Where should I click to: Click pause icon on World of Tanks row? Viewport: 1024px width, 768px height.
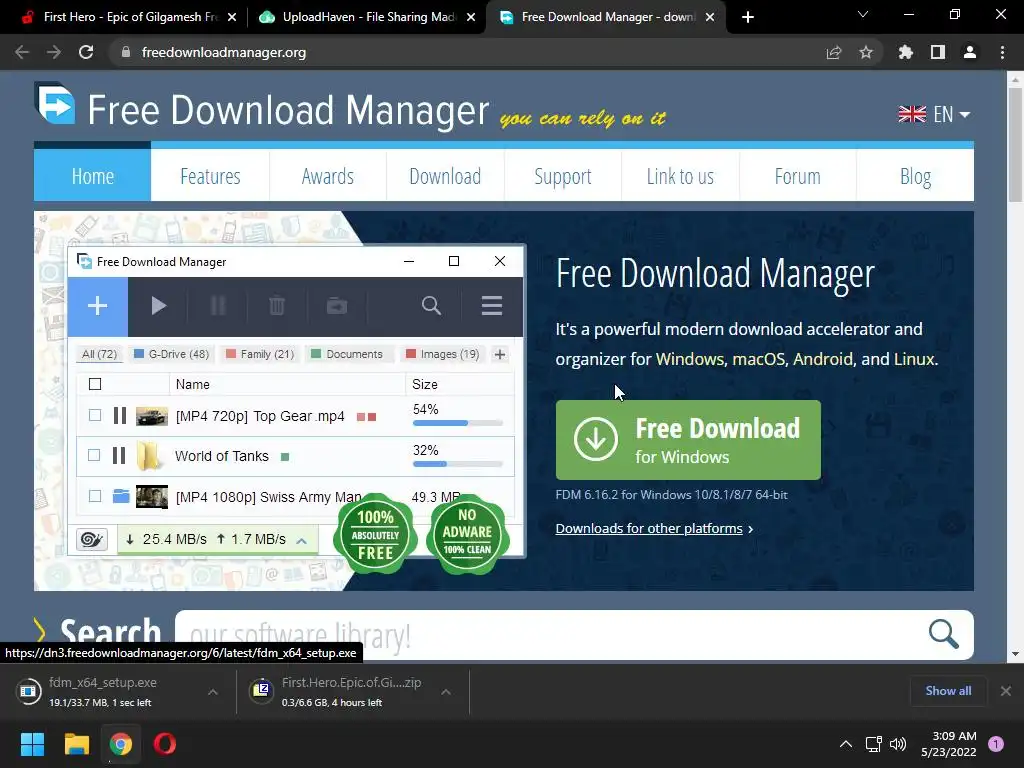pyautogui.click(x=119, y=456)
